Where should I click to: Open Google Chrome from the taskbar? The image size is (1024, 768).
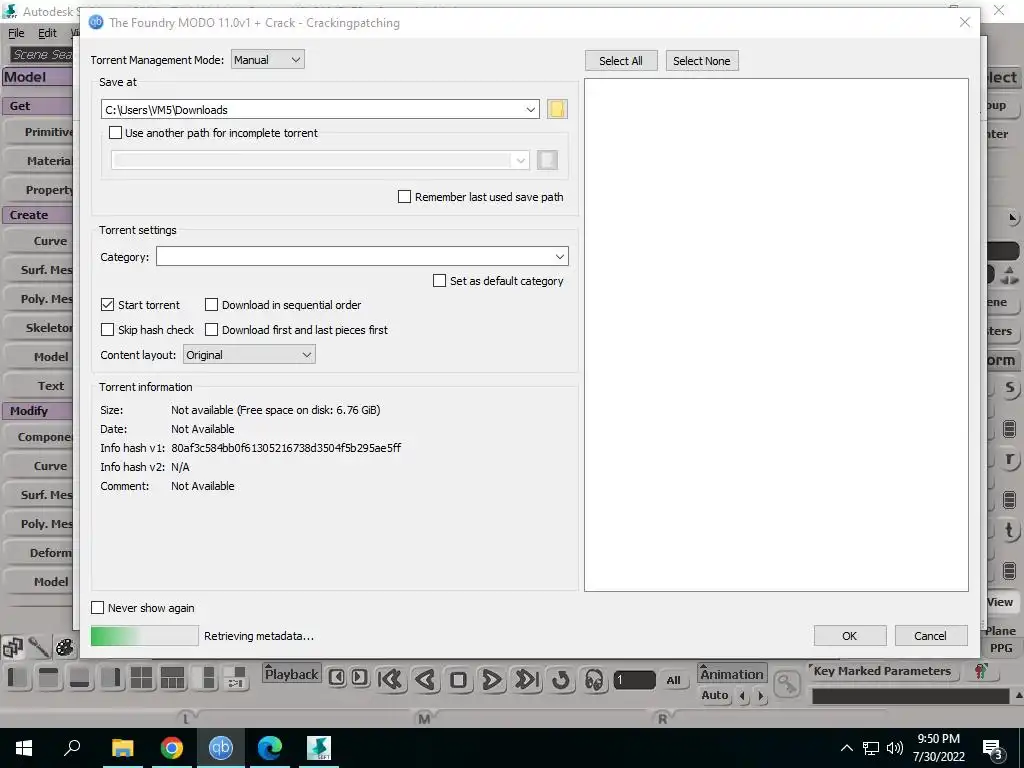(172, 748)
